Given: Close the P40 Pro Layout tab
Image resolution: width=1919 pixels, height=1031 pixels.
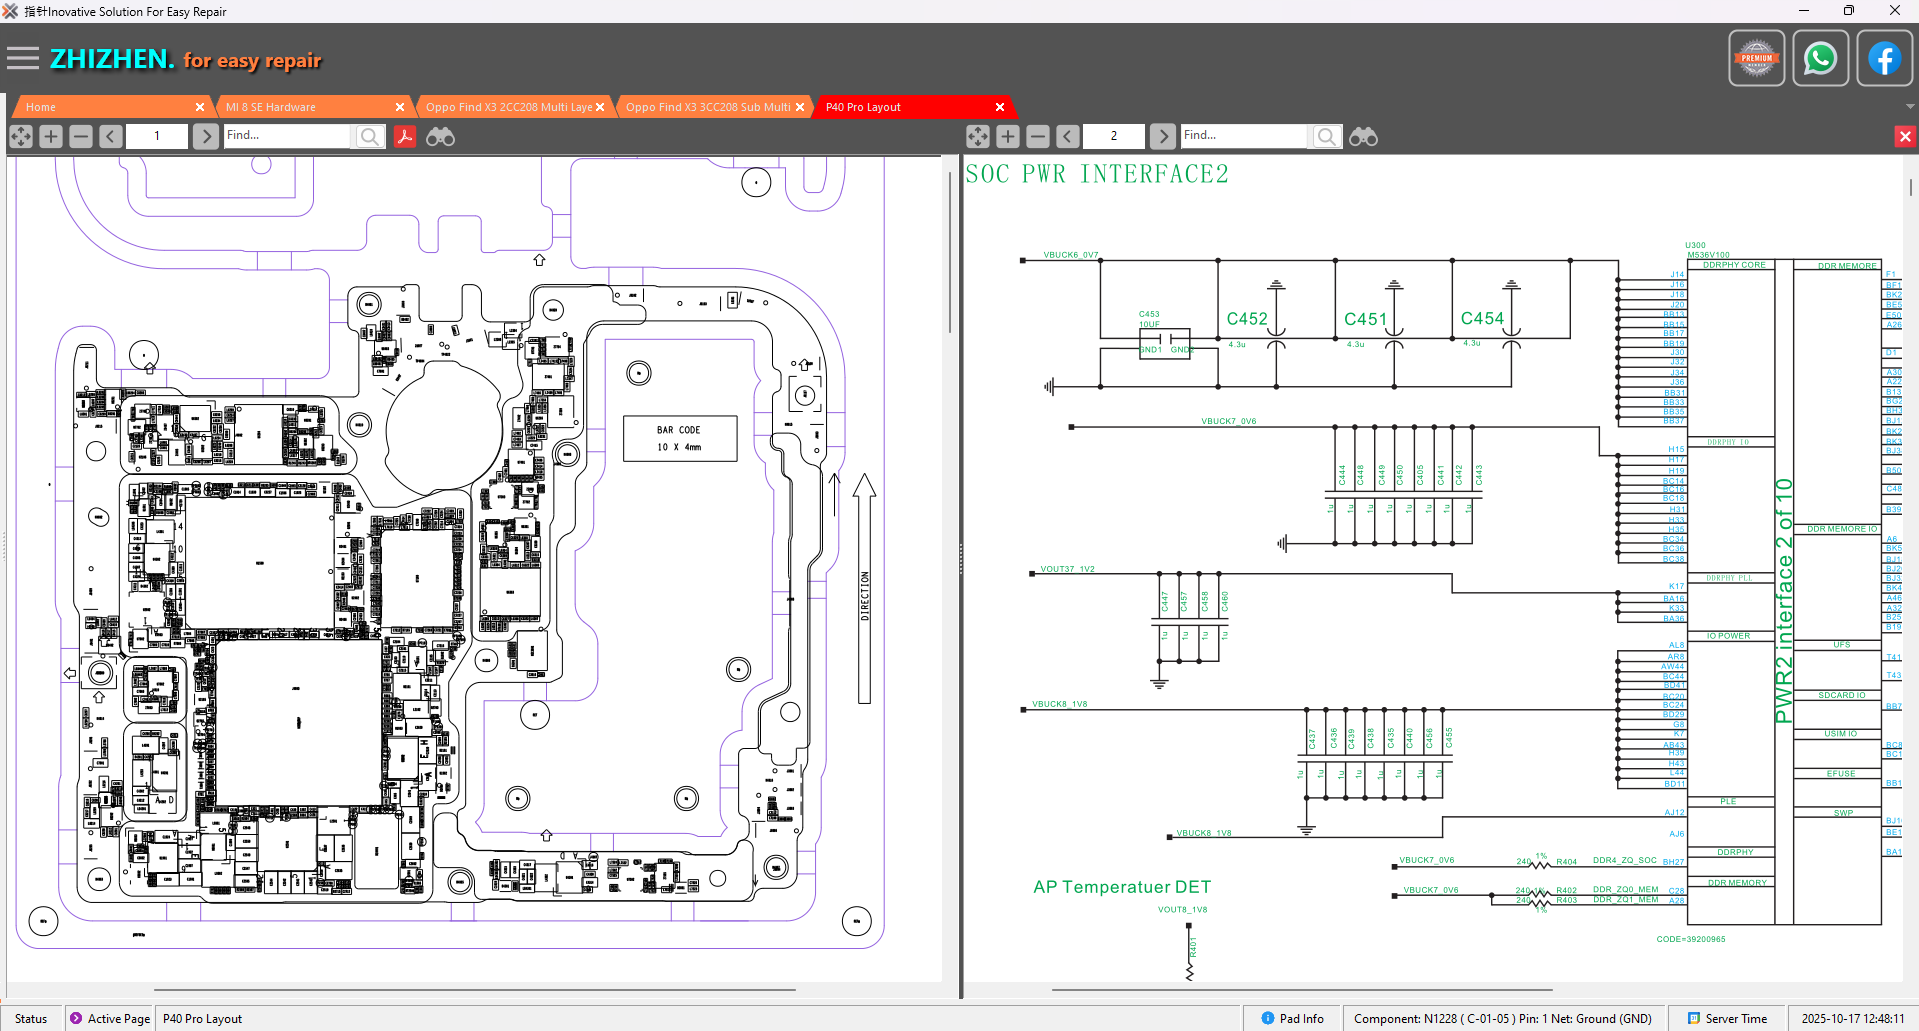Looking at the screenshot, I should pos(1000,107).
